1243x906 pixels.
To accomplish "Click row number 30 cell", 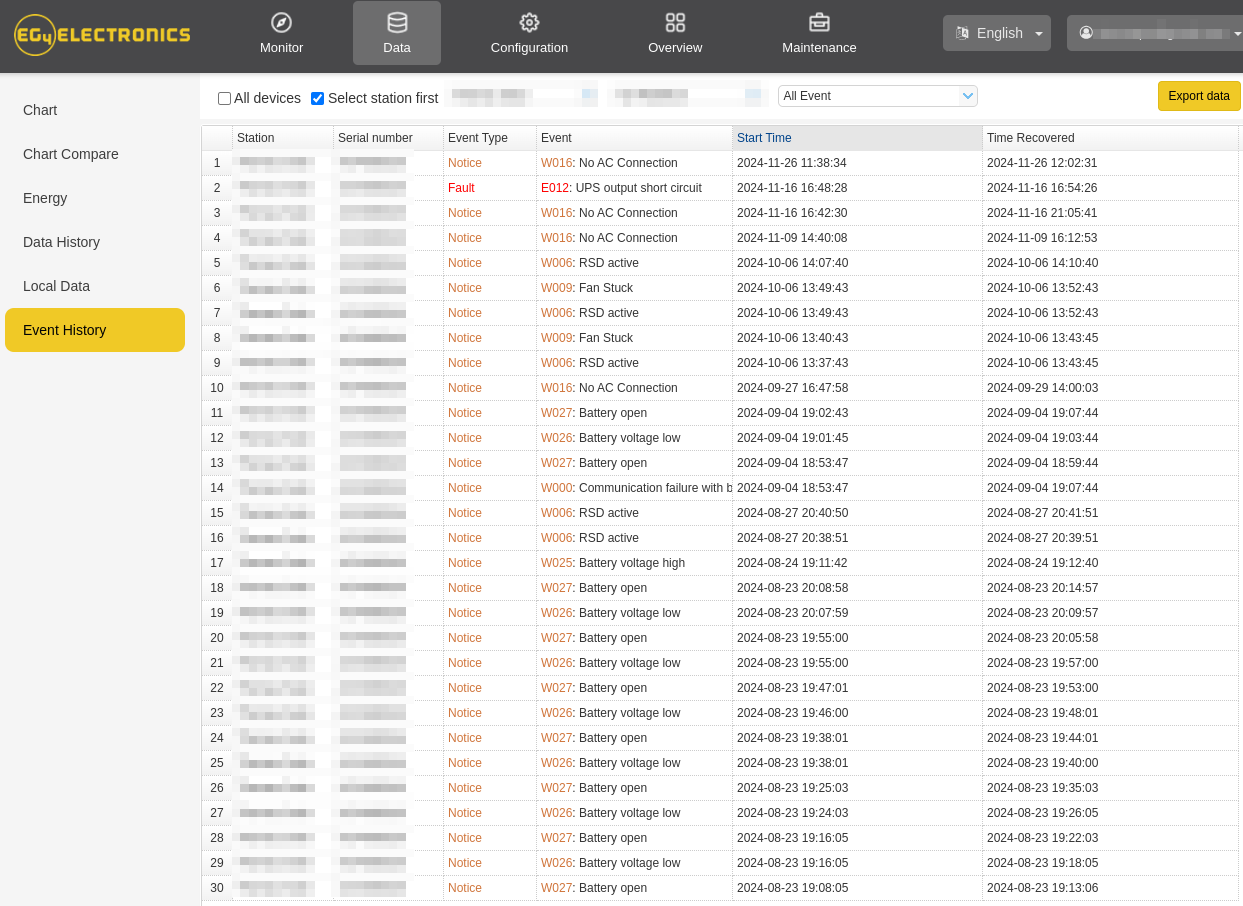I will pyautogui.click(x=217, y=888).
